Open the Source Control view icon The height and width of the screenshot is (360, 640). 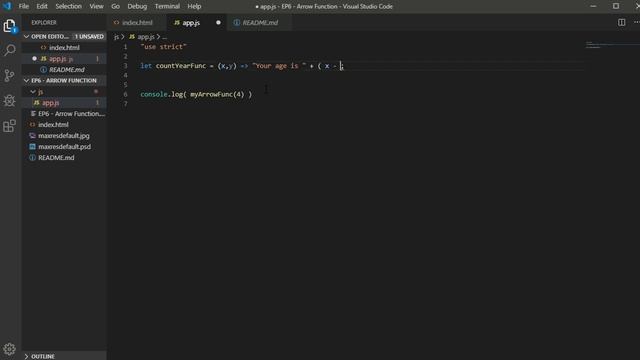coord(9,76)
